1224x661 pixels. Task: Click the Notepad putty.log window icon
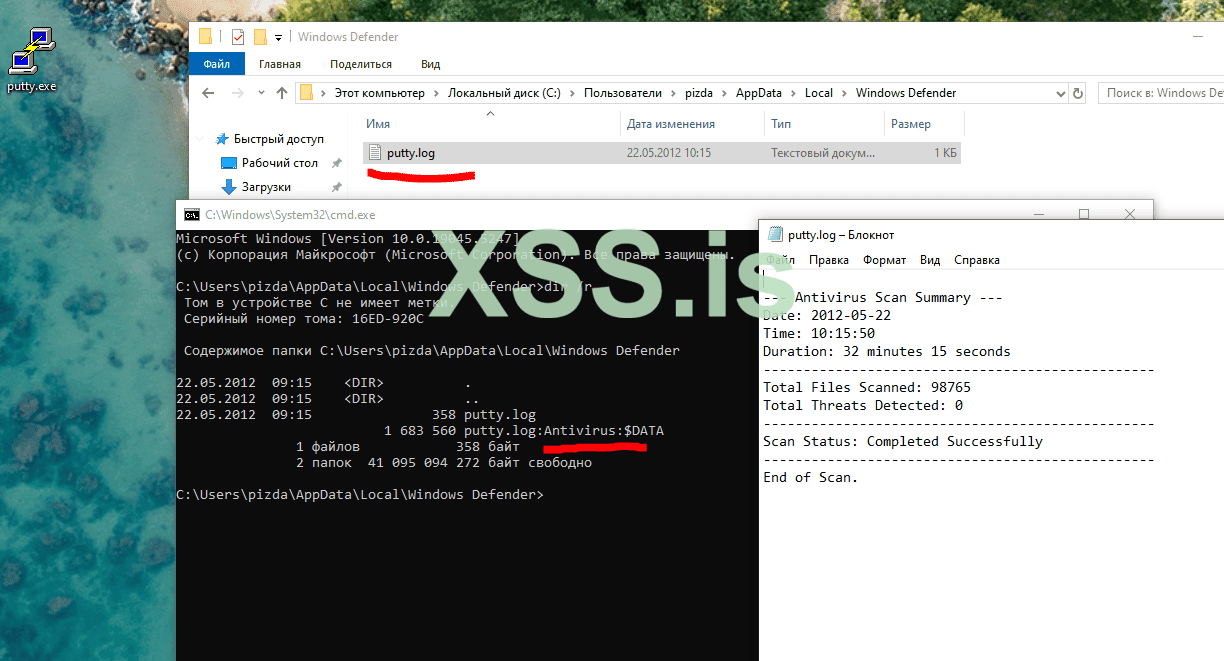(x=774, y=235)
